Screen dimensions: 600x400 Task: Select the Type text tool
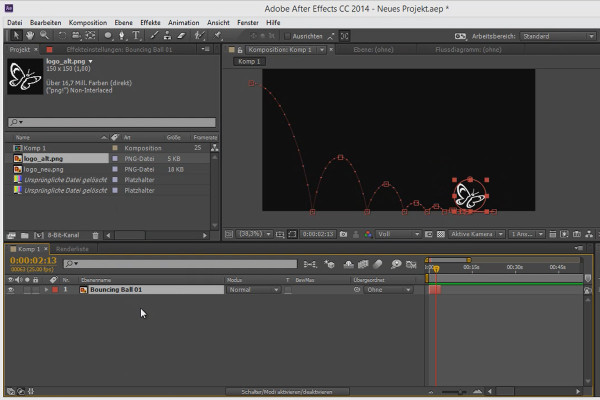point(136,36)
